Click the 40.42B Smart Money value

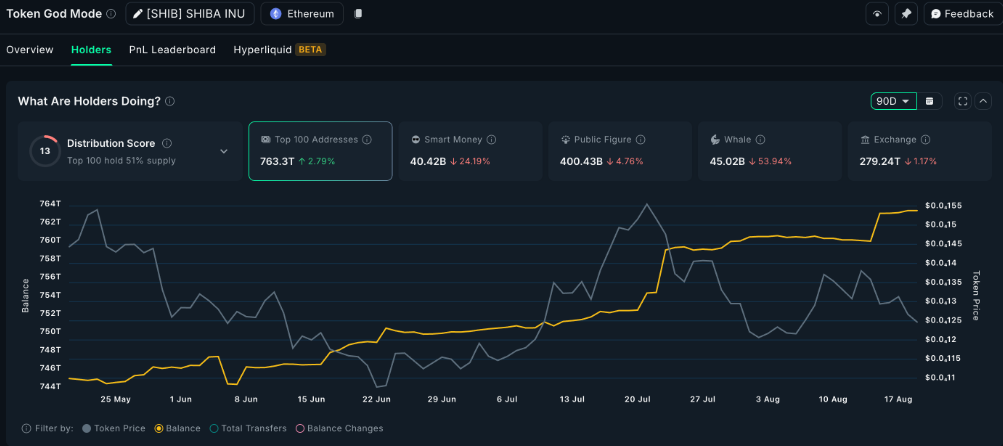(x=428, y=161)
